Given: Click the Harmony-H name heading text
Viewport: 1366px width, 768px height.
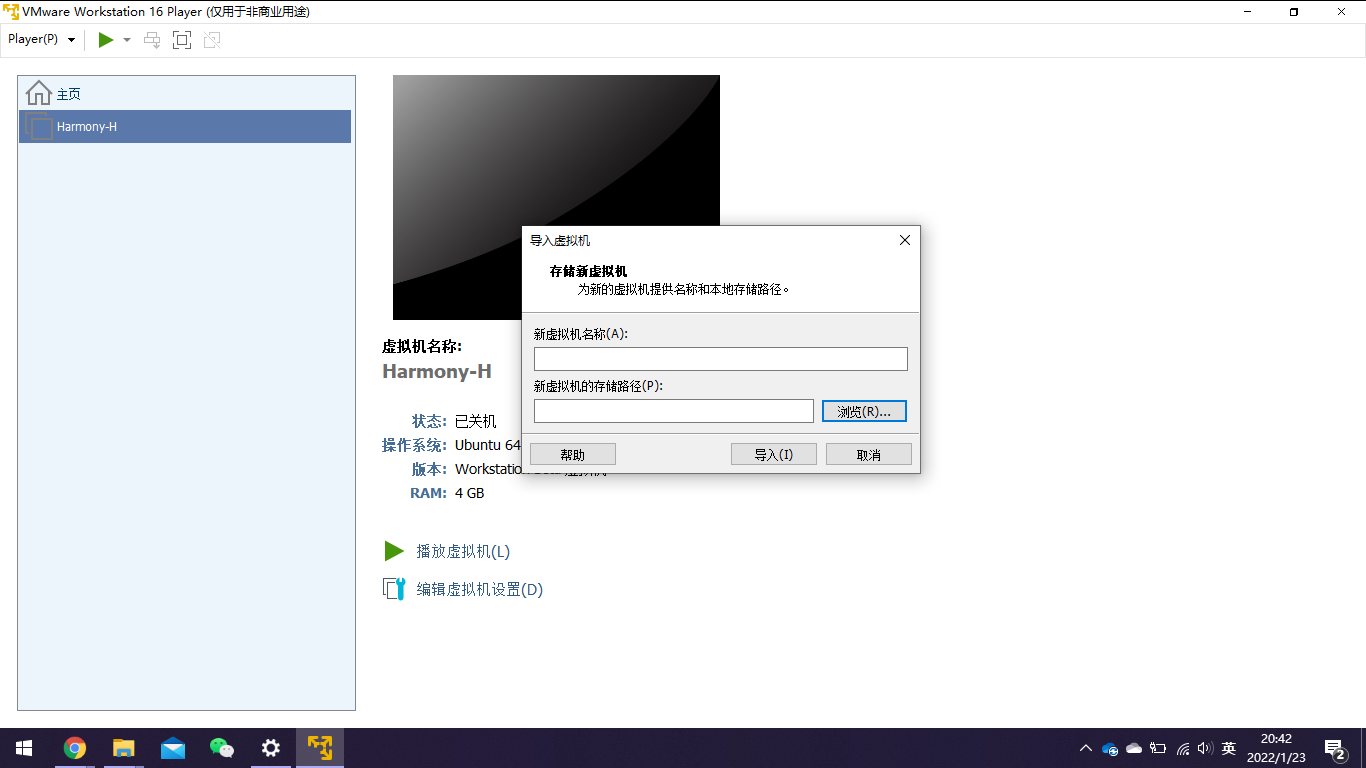Looking at the screenshot, I should [x=437, y=371].
